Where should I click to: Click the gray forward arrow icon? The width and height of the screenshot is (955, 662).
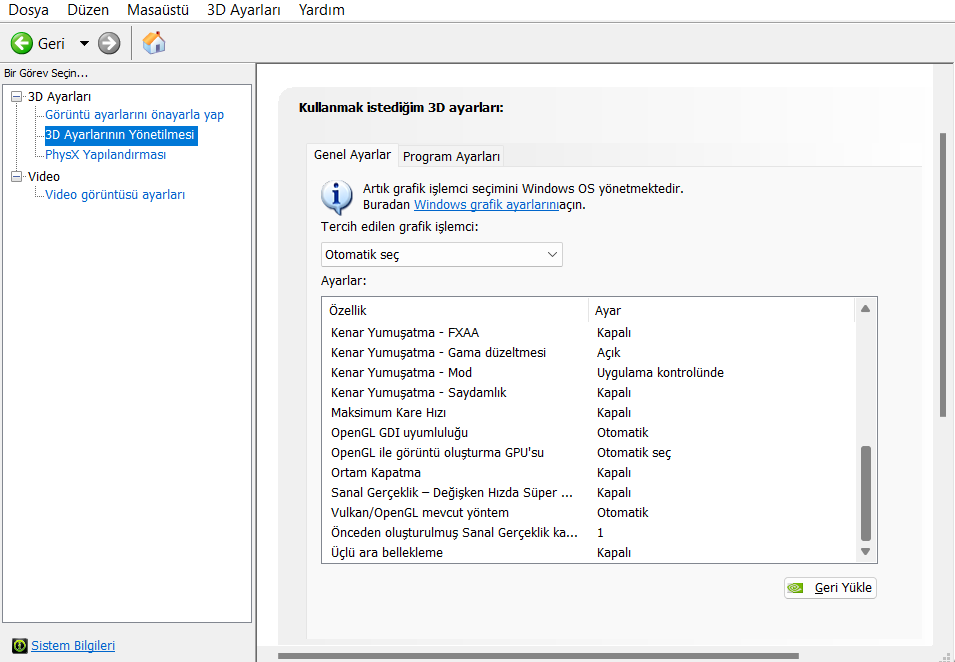click(x=110, y=43)
